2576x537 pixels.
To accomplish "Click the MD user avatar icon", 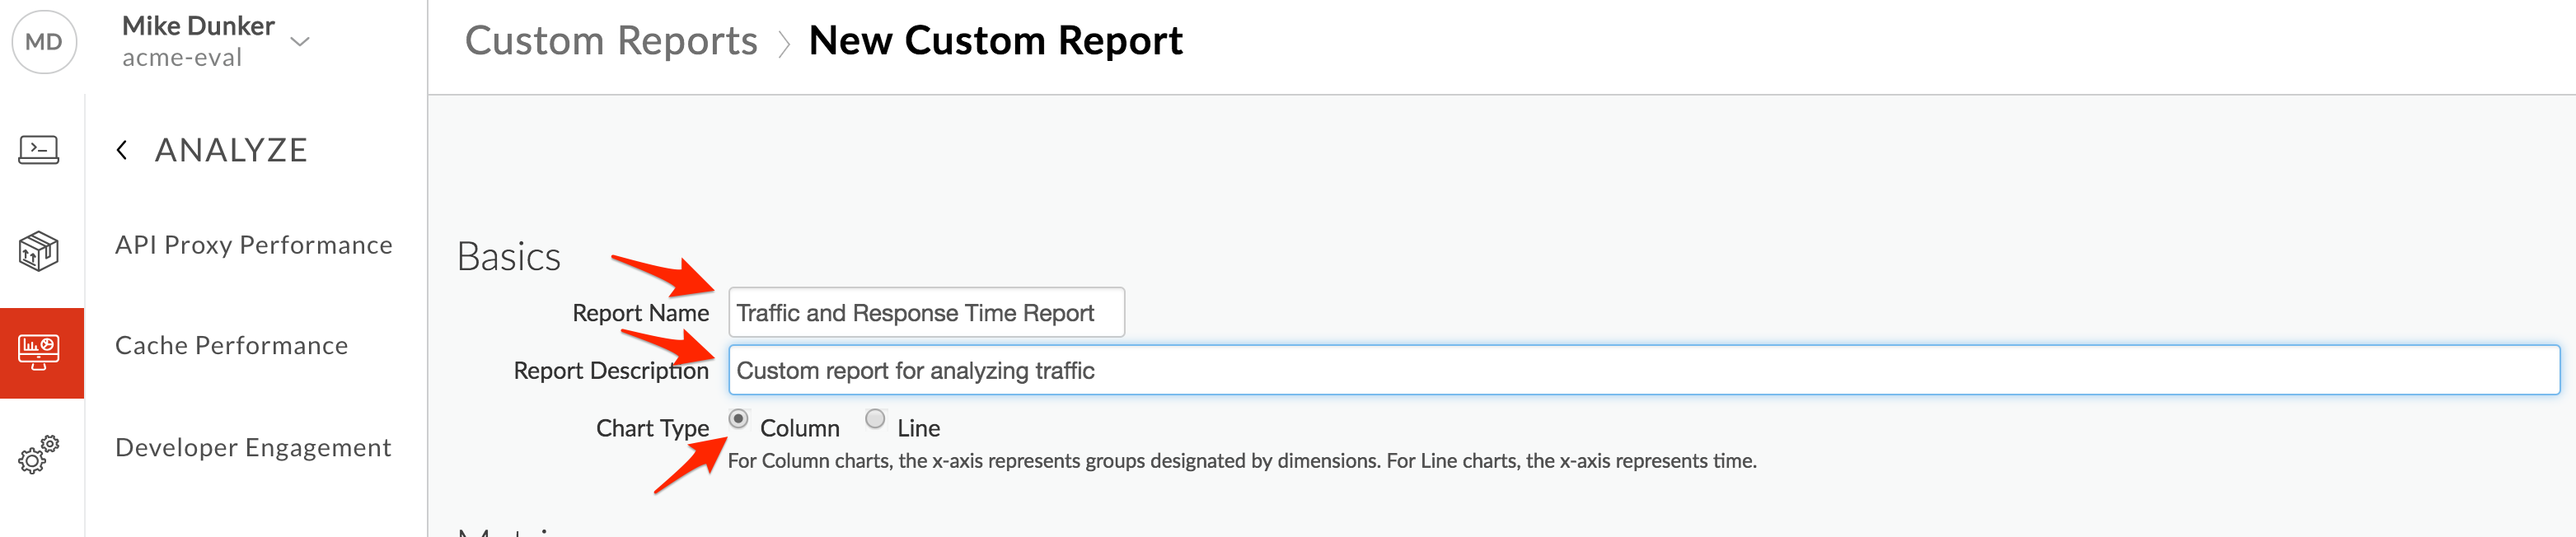I will point(43,42).
